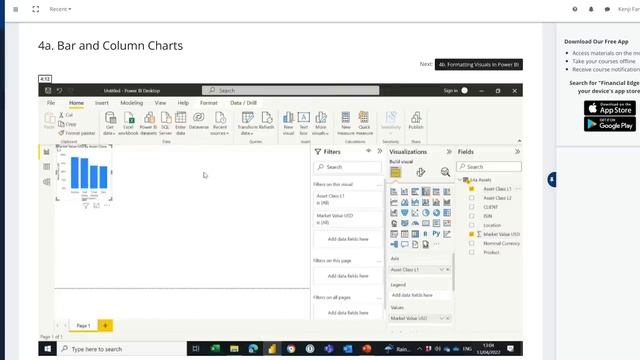Uncheck the Asset Class L1 field
Image resolution: width=640 pixels, height=360 pixels.
click(x=472, y=189)
